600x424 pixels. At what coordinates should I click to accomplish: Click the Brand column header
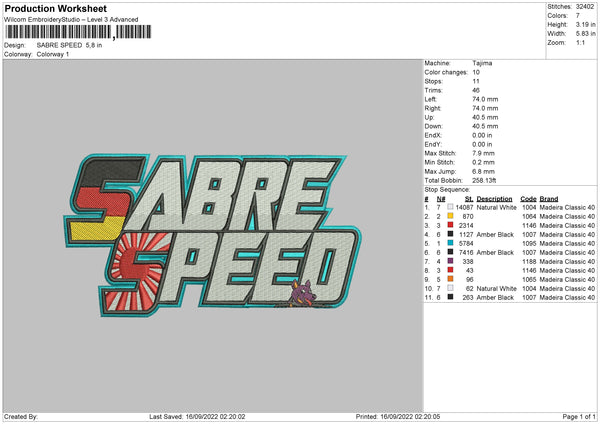[x=549, y=198]
